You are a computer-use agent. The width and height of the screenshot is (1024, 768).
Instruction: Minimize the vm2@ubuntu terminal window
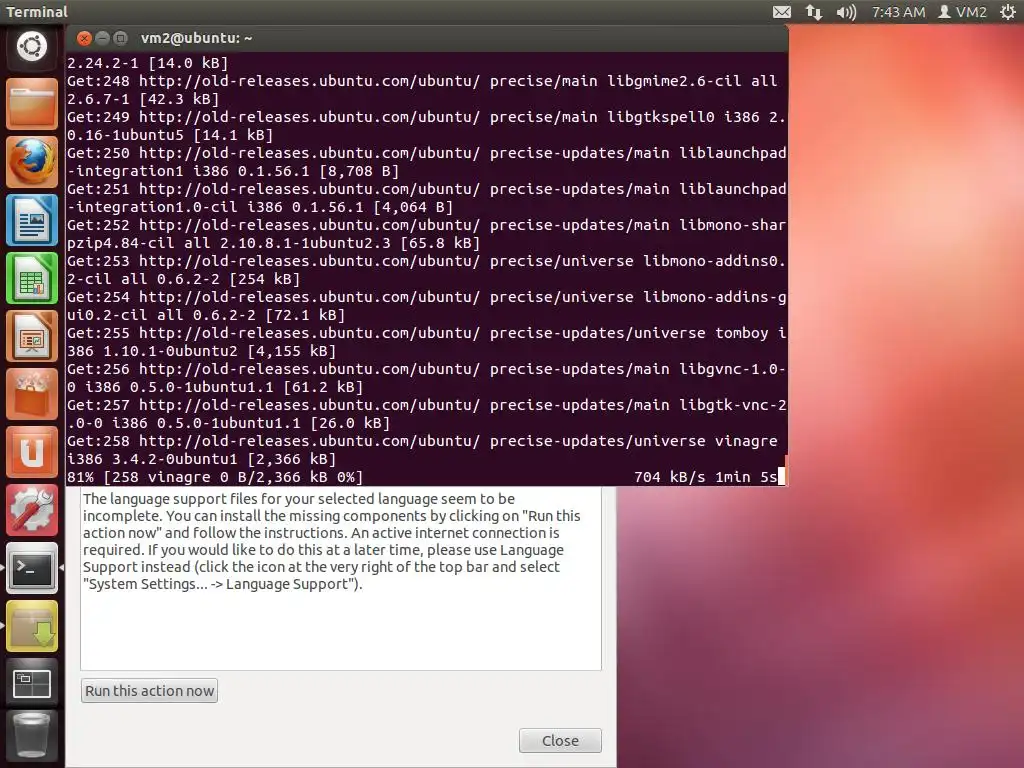[x=102, y=39]
